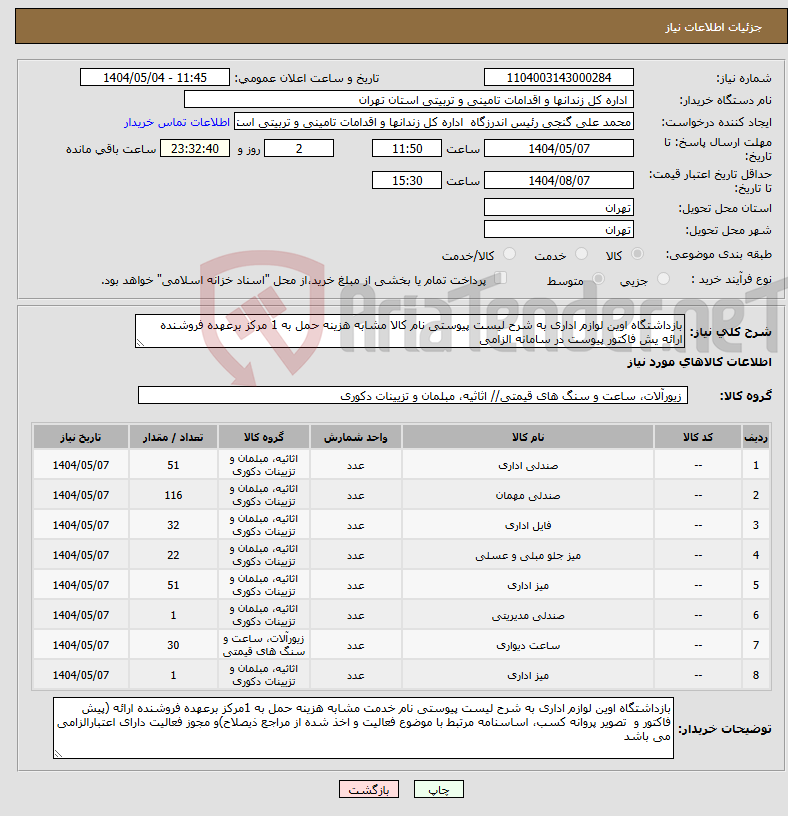Viewport: 788px width, 816px height.
Task: Click the price validity date 1404/08/07 field
Action: coord(558,181)
